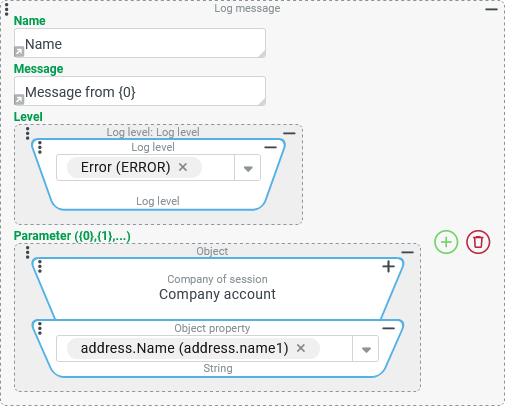The width and height of the screenshot is (505, 406).
Task: Click drag handle of Object property block
Action: 40,328
